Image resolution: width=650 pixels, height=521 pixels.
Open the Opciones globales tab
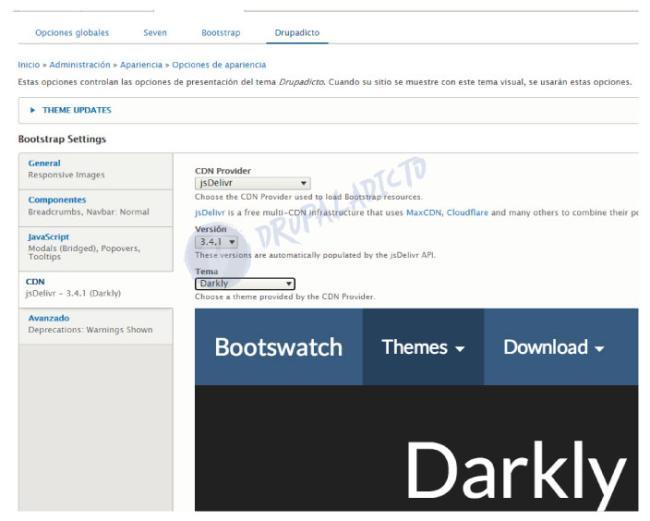72,33
